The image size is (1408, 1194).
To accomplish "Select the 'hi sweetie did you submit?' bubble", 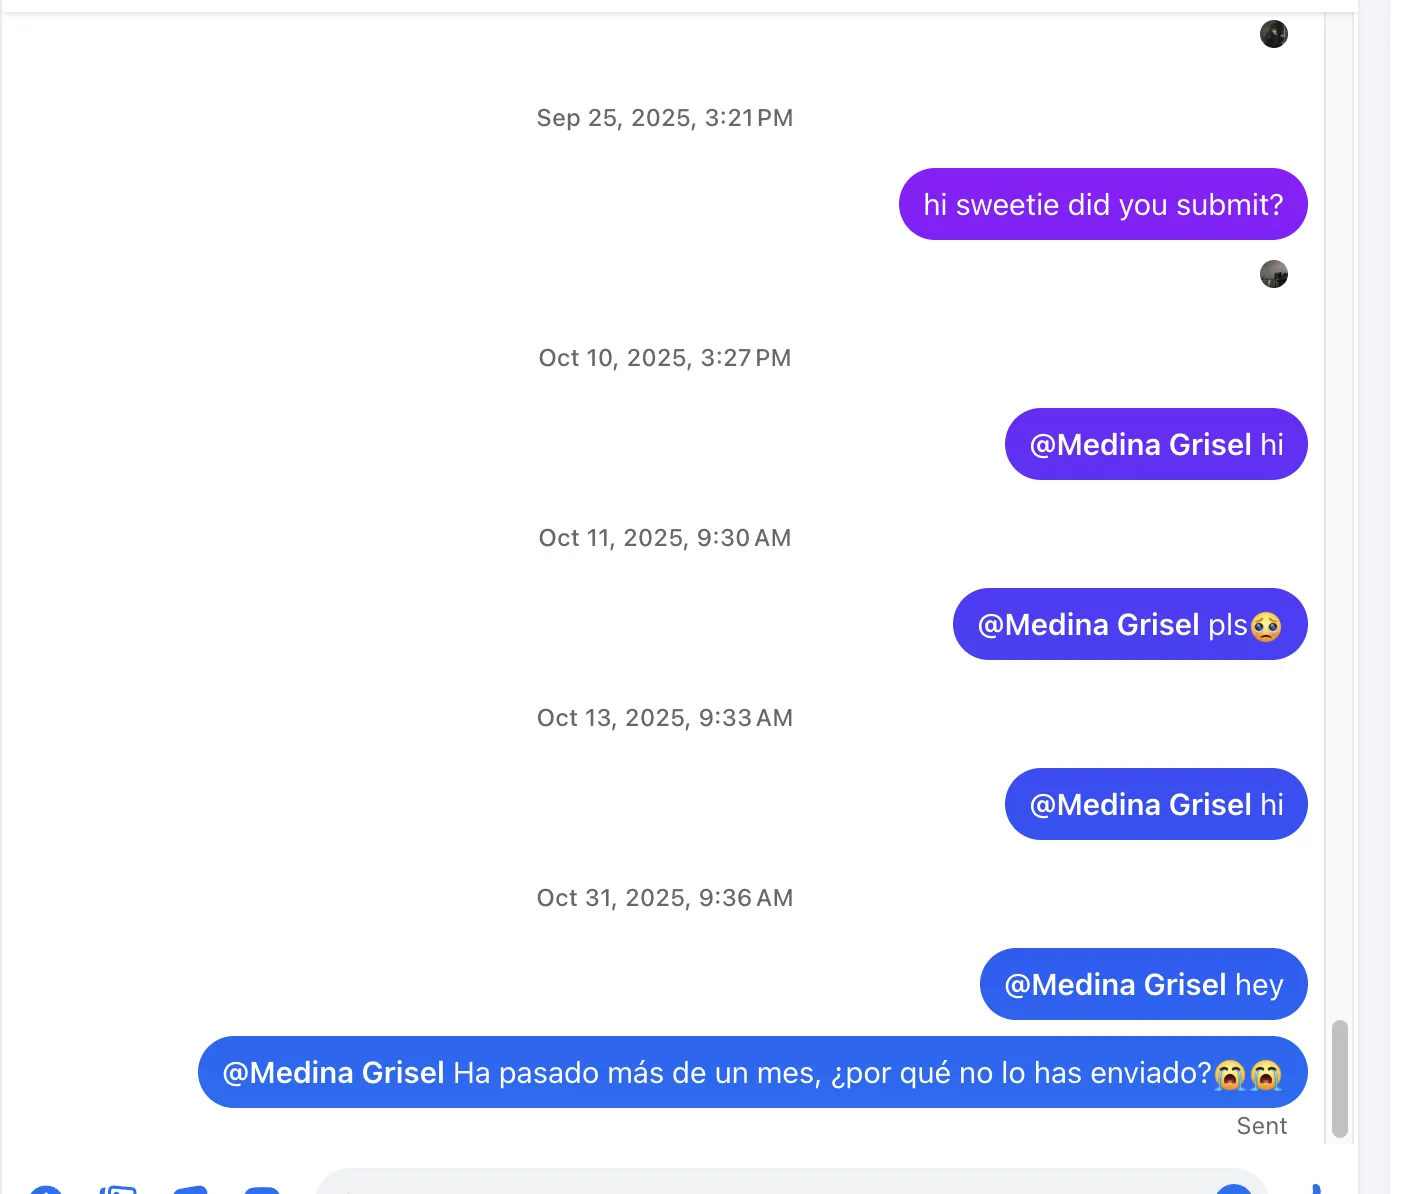I will click(1103, 204).
